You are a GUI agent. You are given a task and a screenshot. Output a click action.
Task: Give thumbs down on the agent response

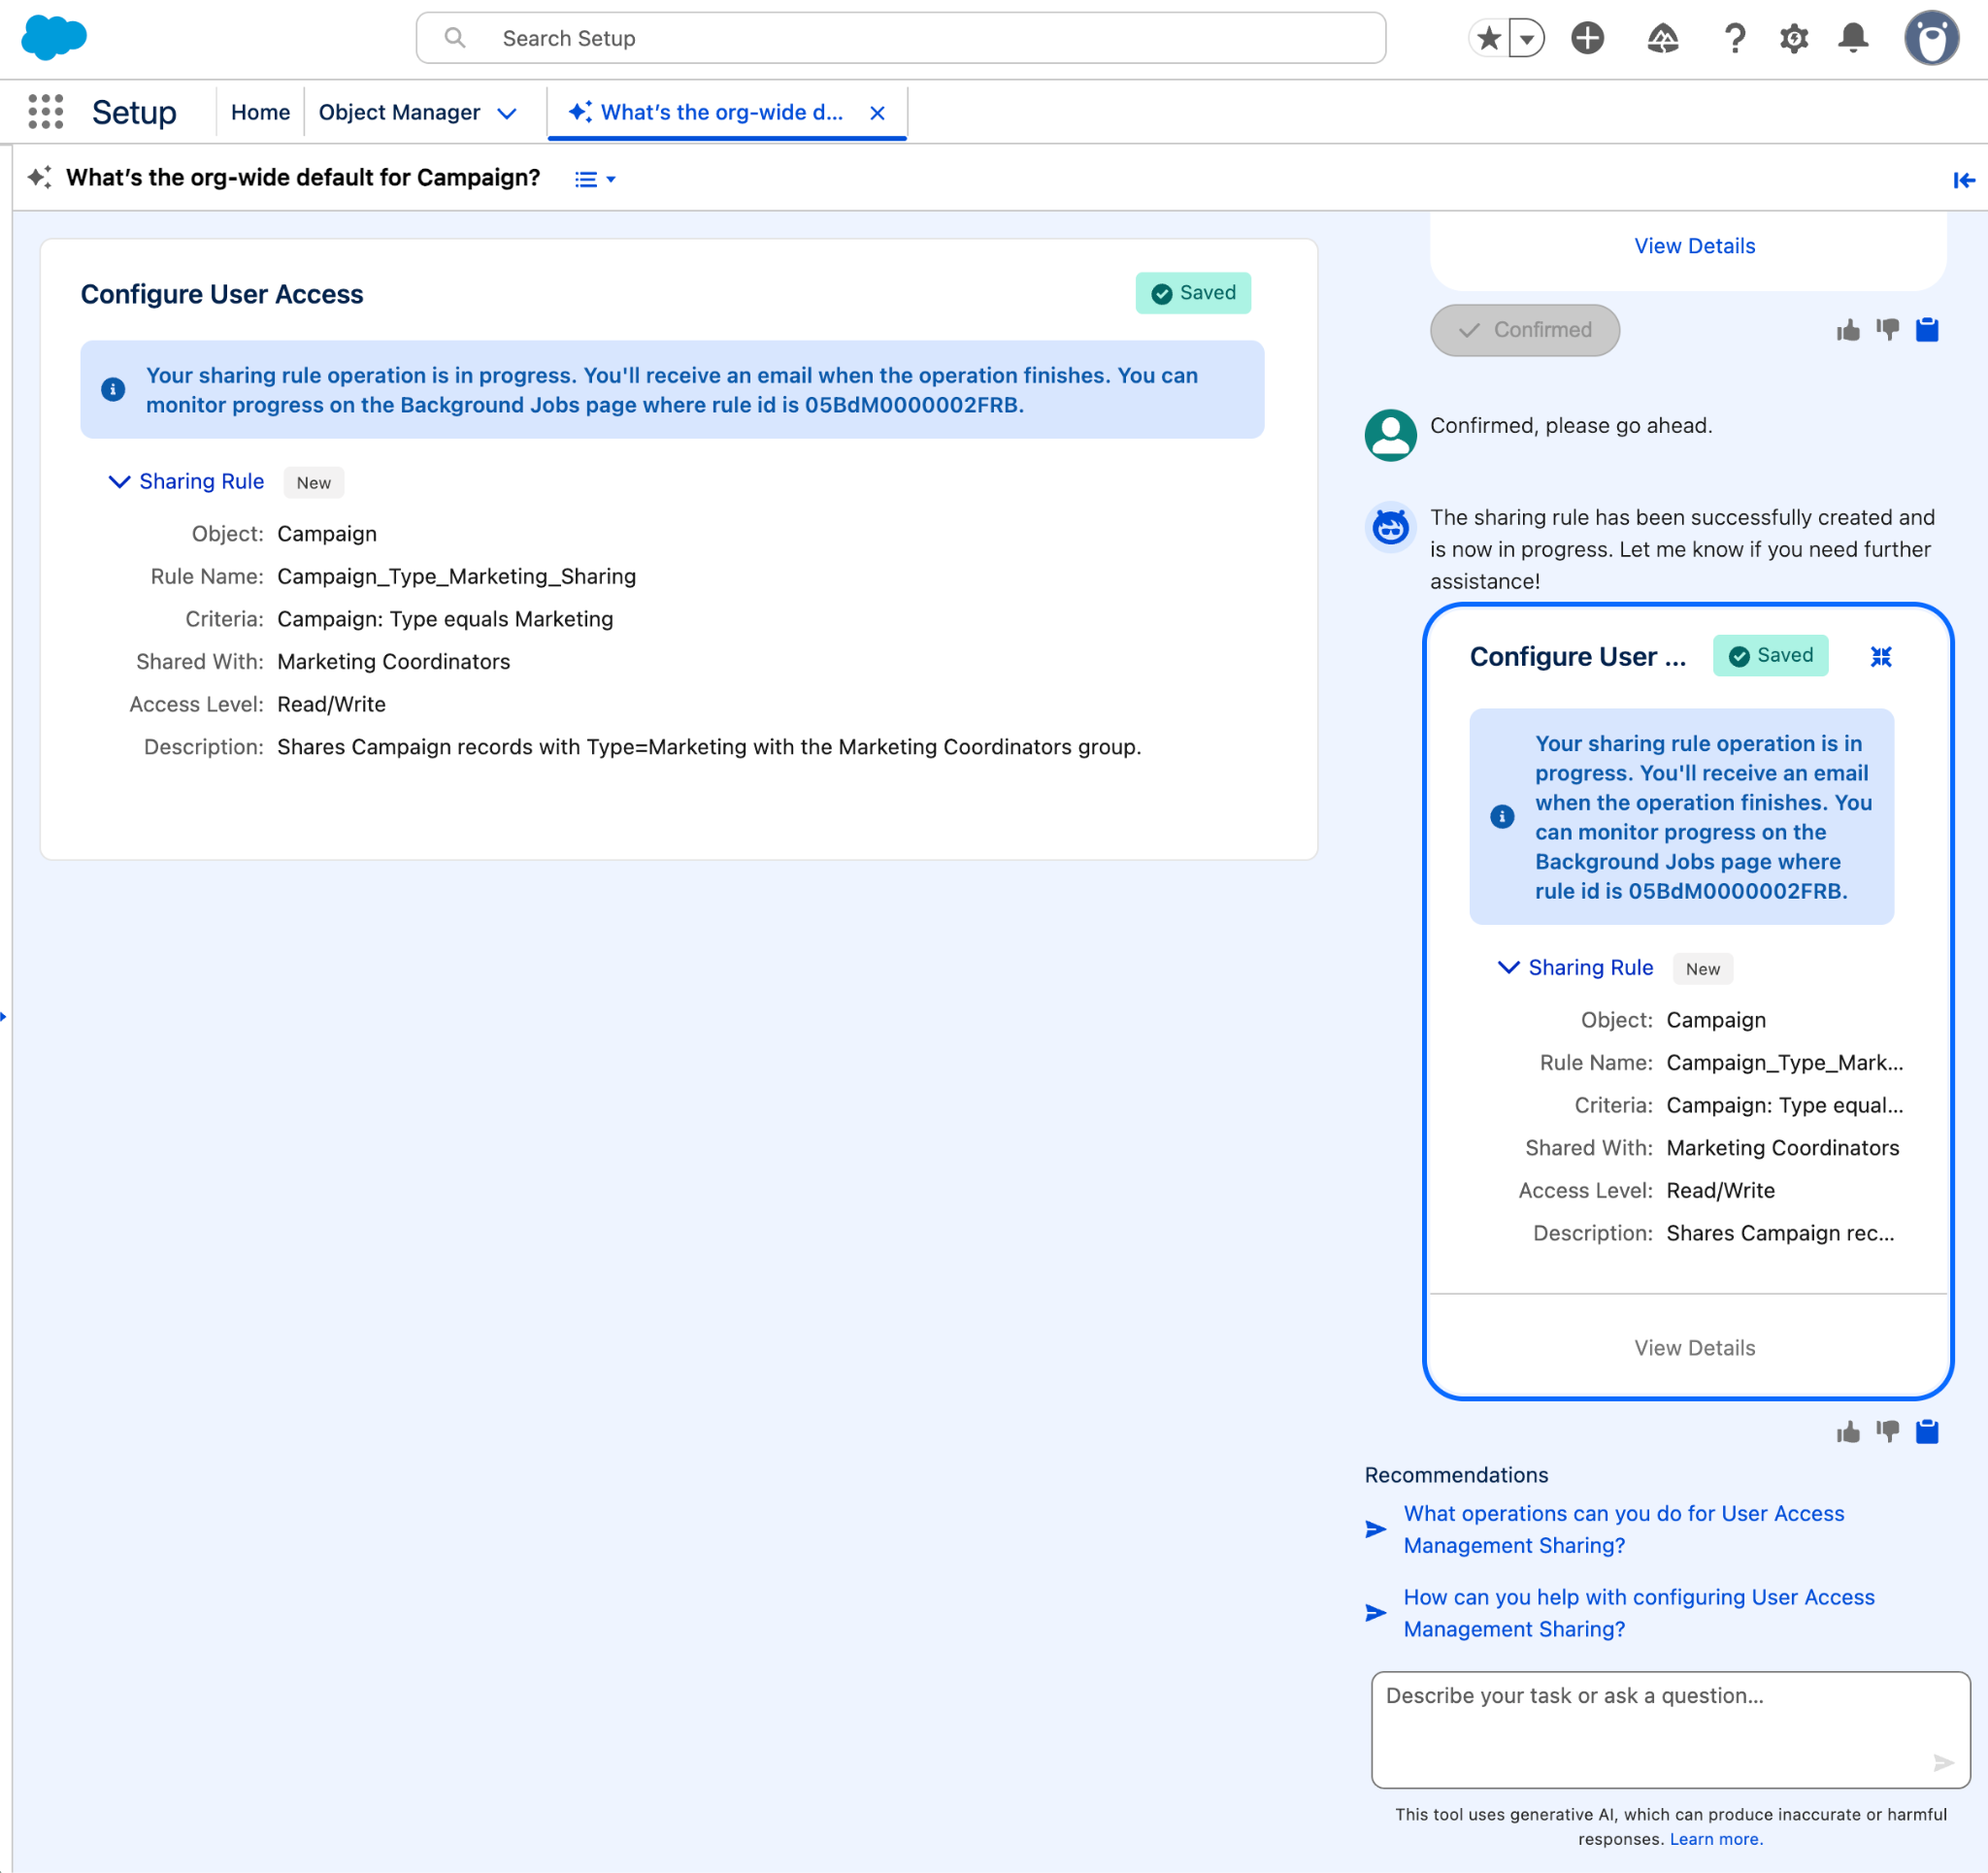coord(1888,1432)
